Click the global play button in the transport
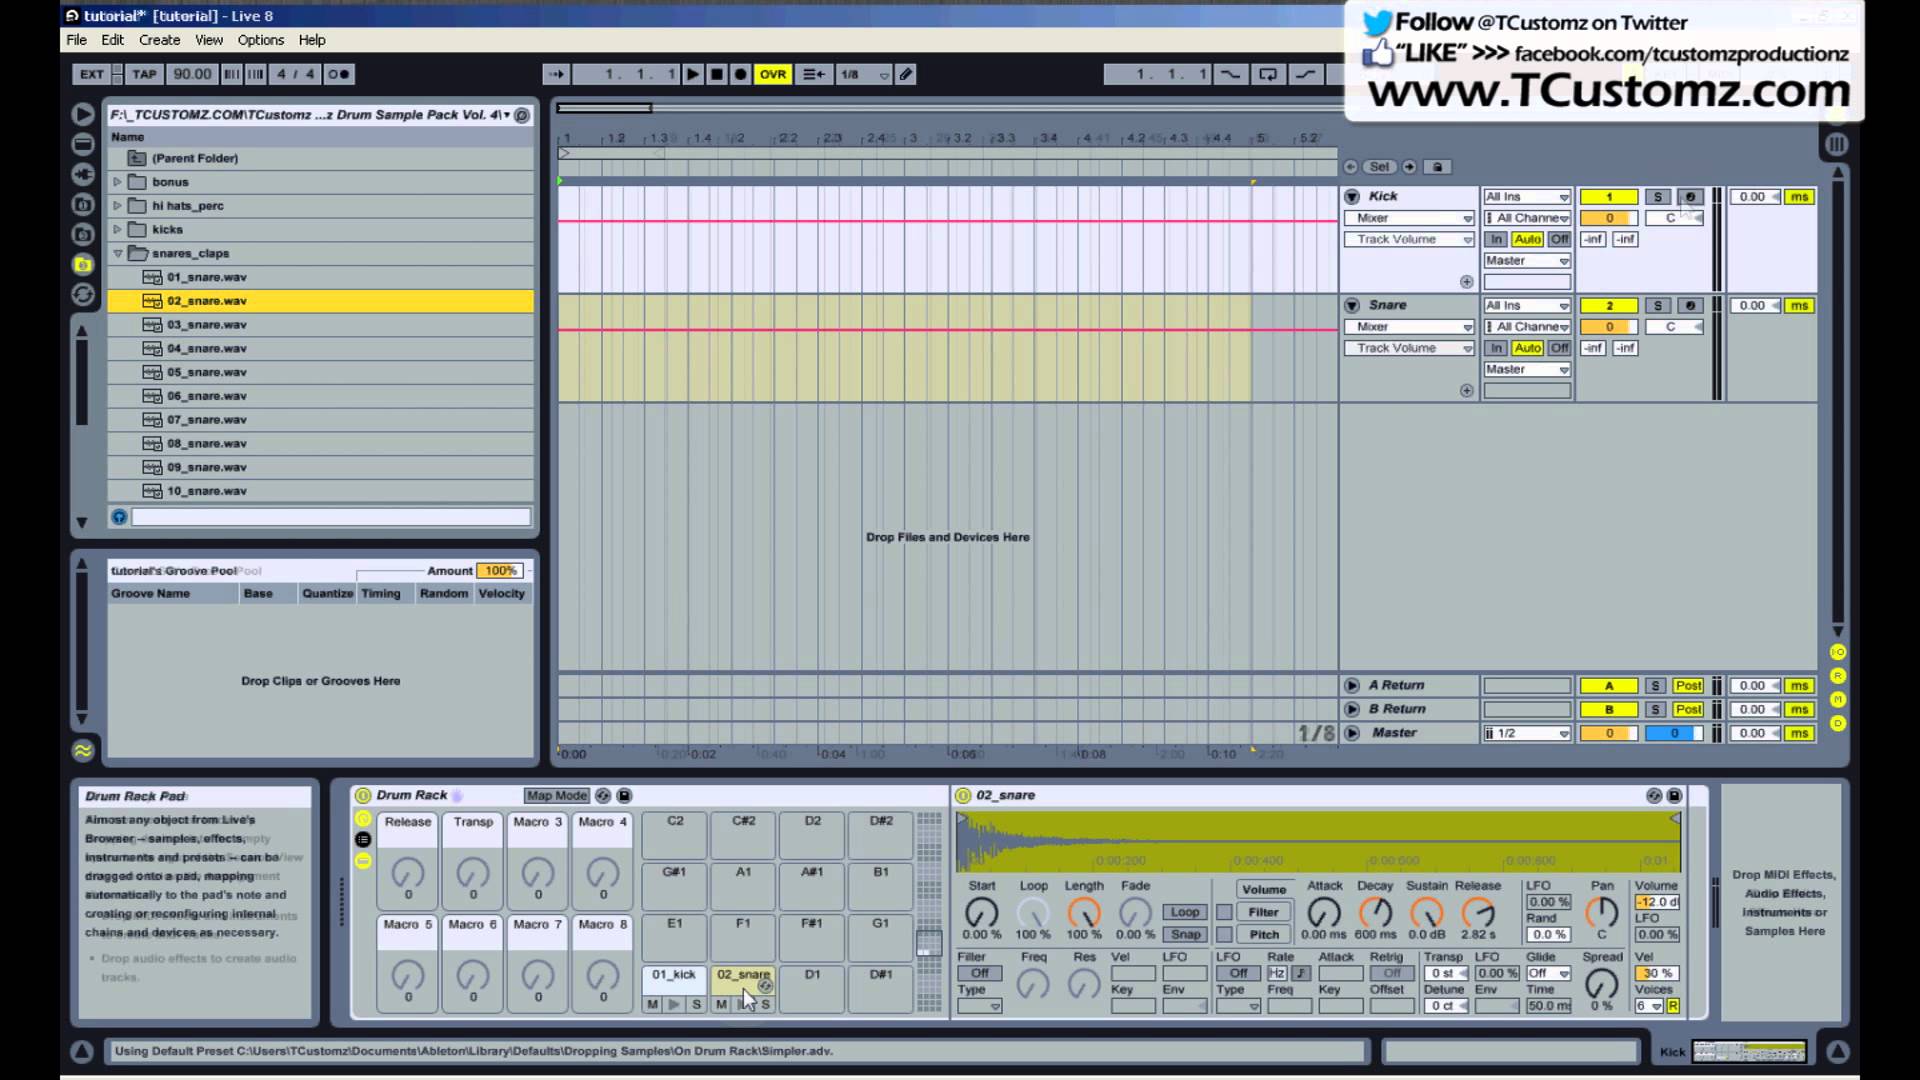 pos(692,74)
